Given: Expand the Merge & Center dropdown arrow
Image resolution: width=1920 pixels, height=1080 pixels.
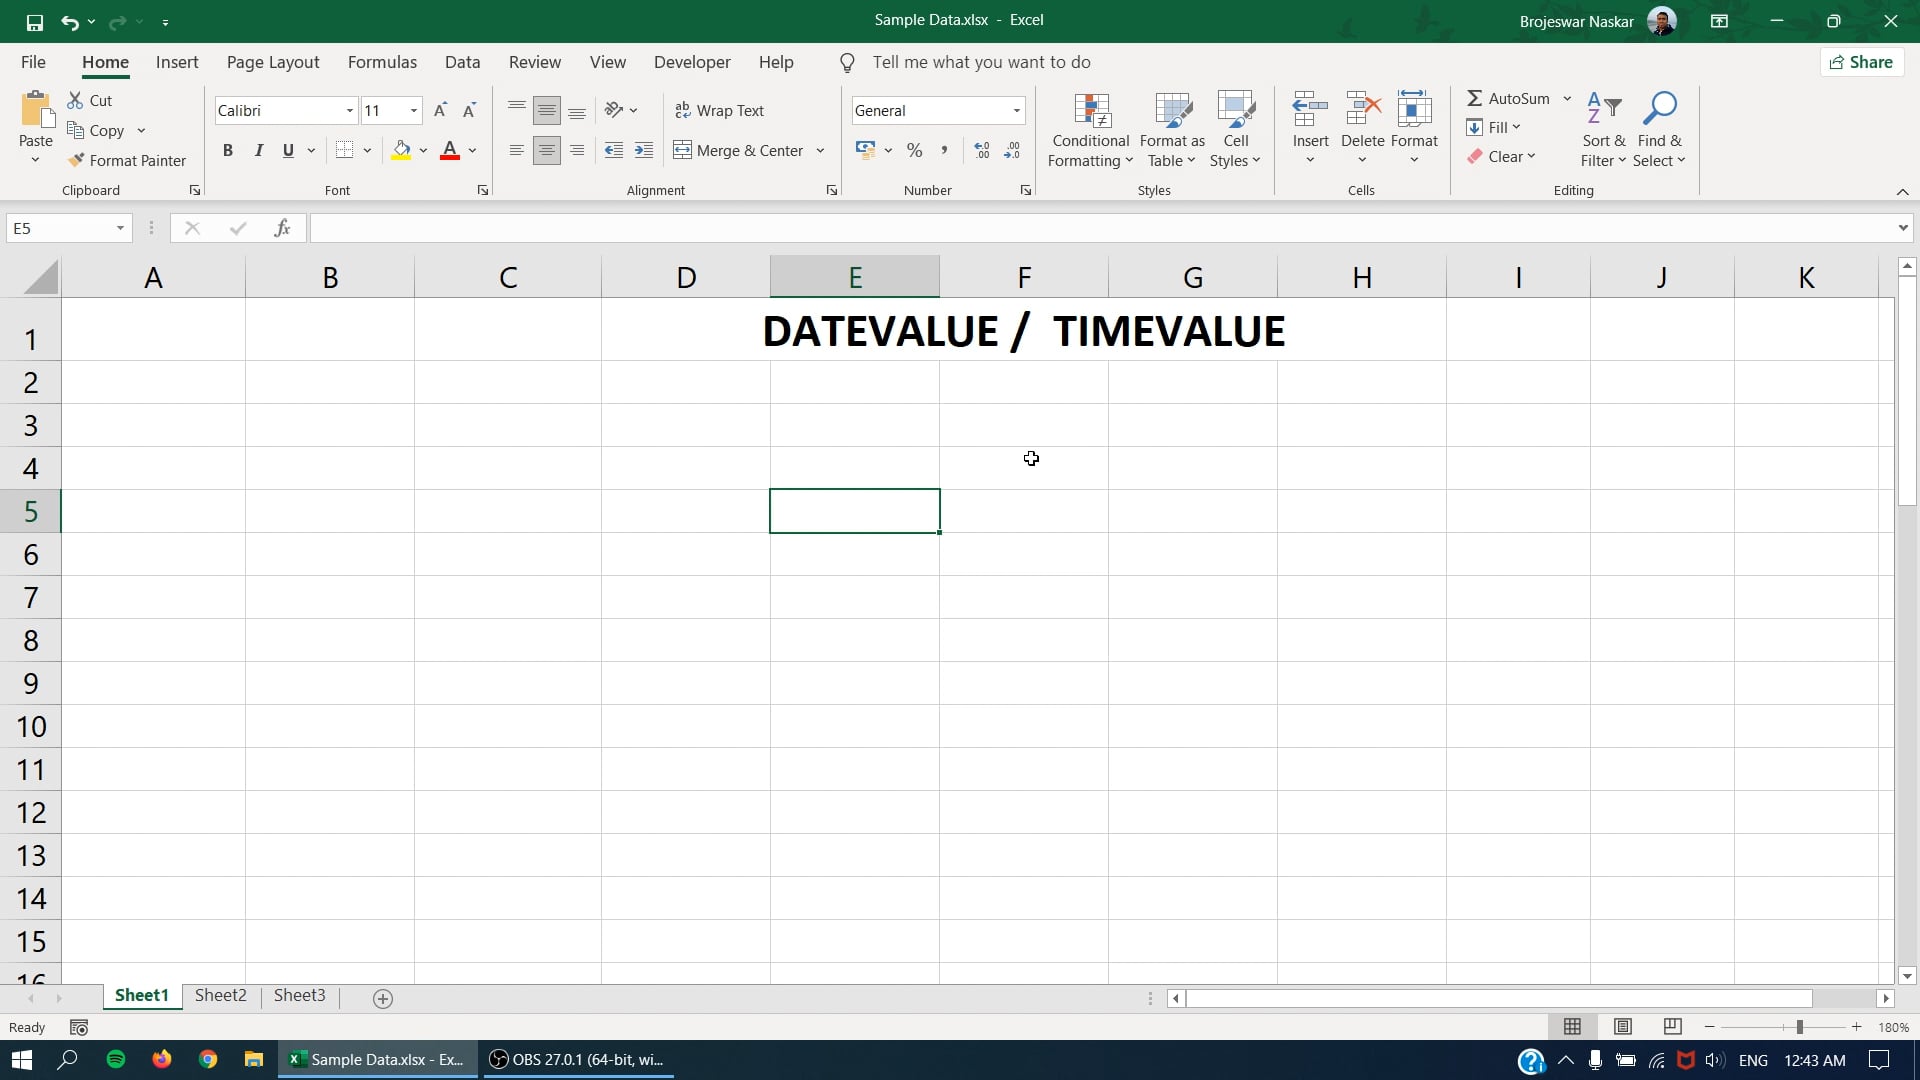Looking at the screenshot, I should click(820, 150).
